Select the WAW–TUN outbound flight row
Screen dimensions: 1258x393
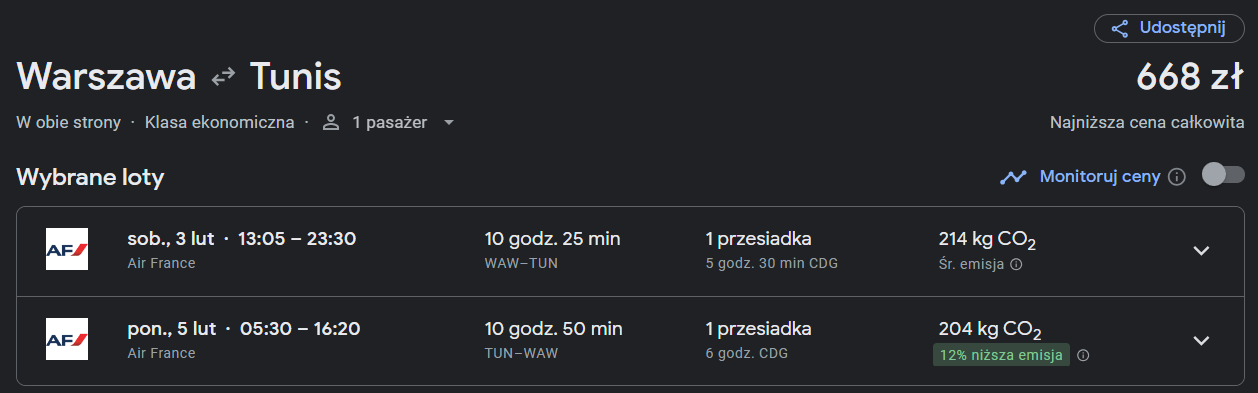pyautogui.click(x=629, y=251)
